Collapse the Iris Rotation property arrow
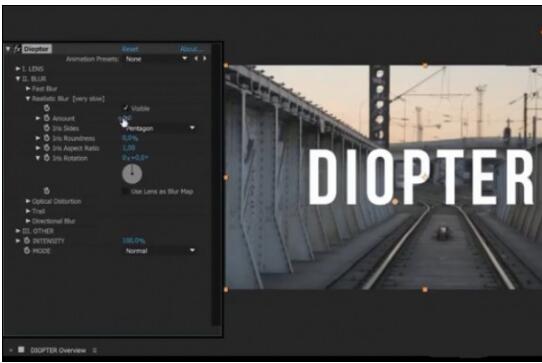Viewport: 542px width, 363px height. tap(38, 158)
